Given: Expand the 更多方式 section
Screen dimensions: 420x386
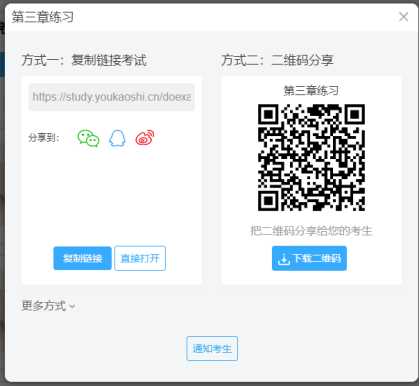Looking at the screenshot, I should click(48, 306).
